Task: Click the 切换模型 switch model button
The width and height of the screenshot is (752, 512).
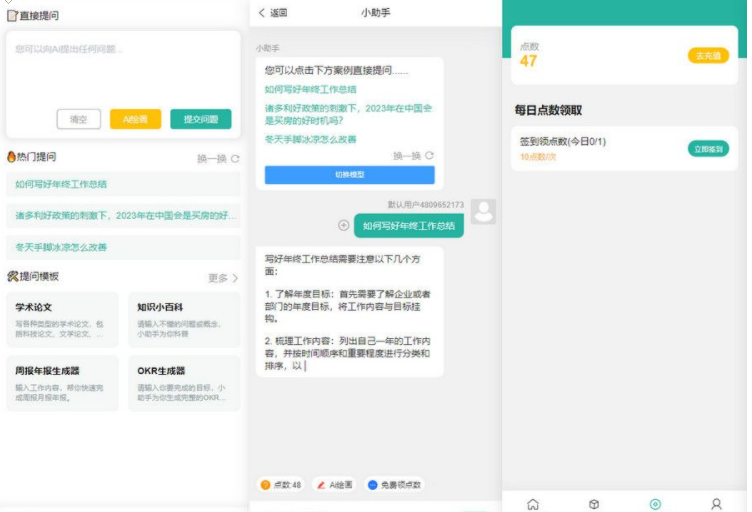Action: (349, 175)
